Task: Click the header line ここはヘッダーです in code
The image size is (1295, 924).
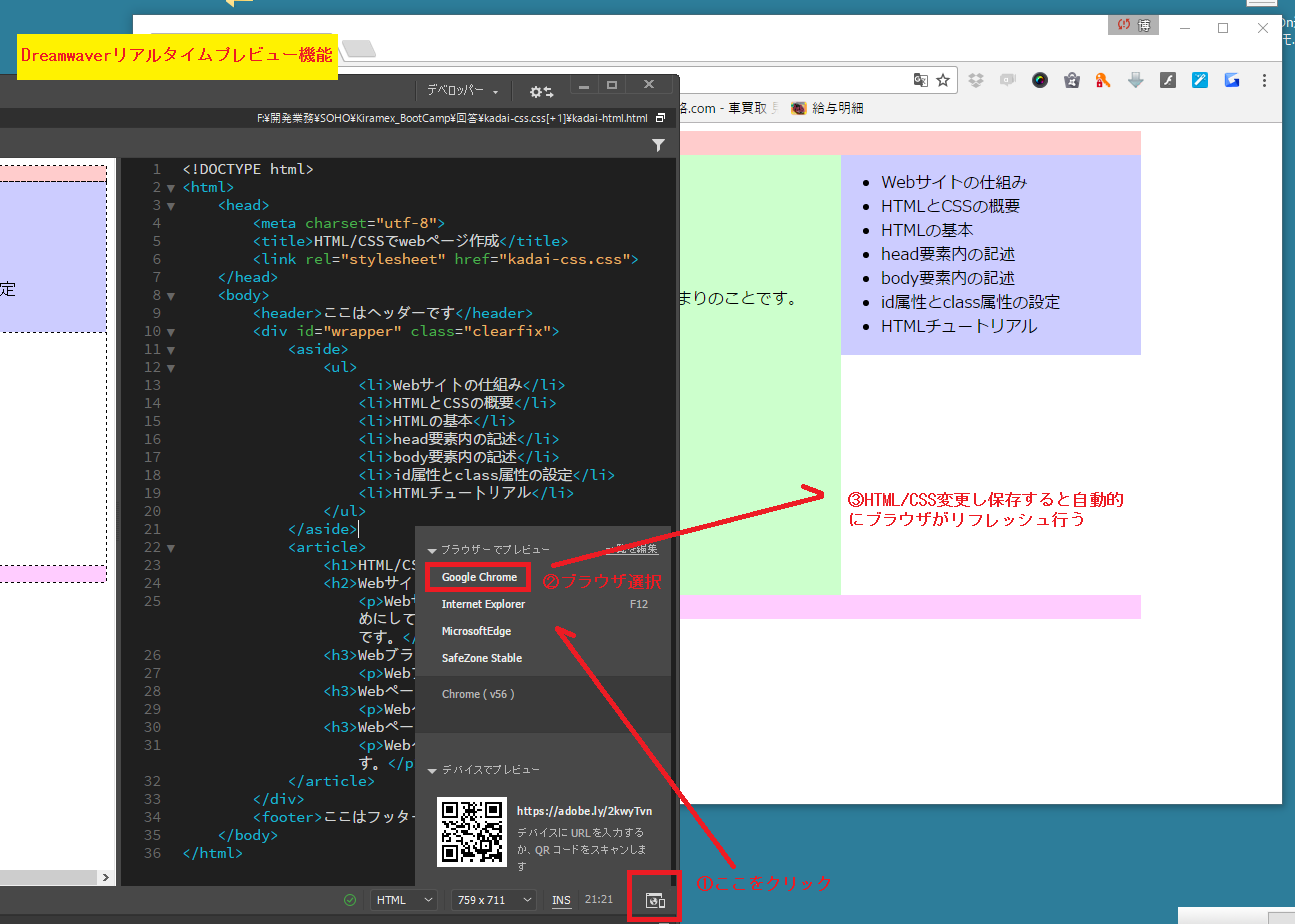Action: coord(392,314)
